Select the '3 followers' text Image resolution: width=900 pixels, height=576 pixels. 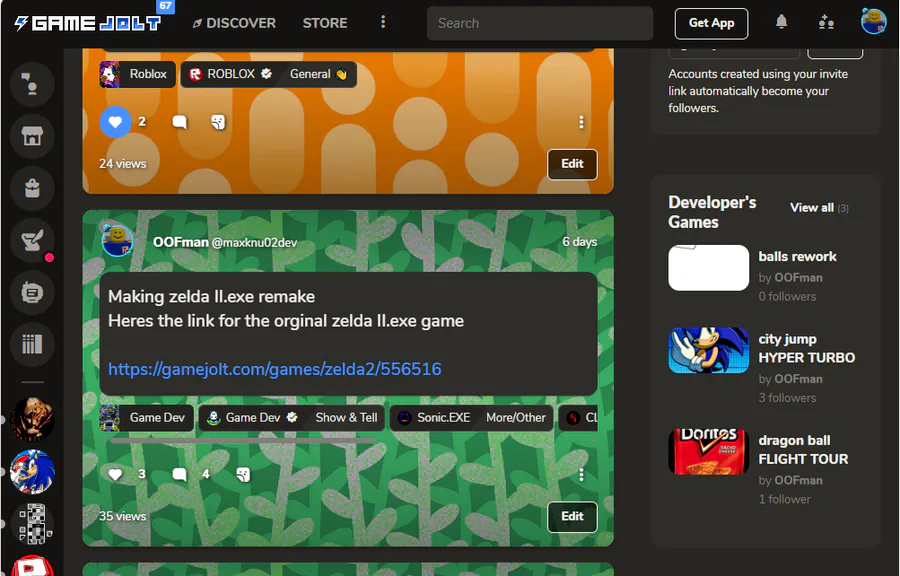coord(787,398)
